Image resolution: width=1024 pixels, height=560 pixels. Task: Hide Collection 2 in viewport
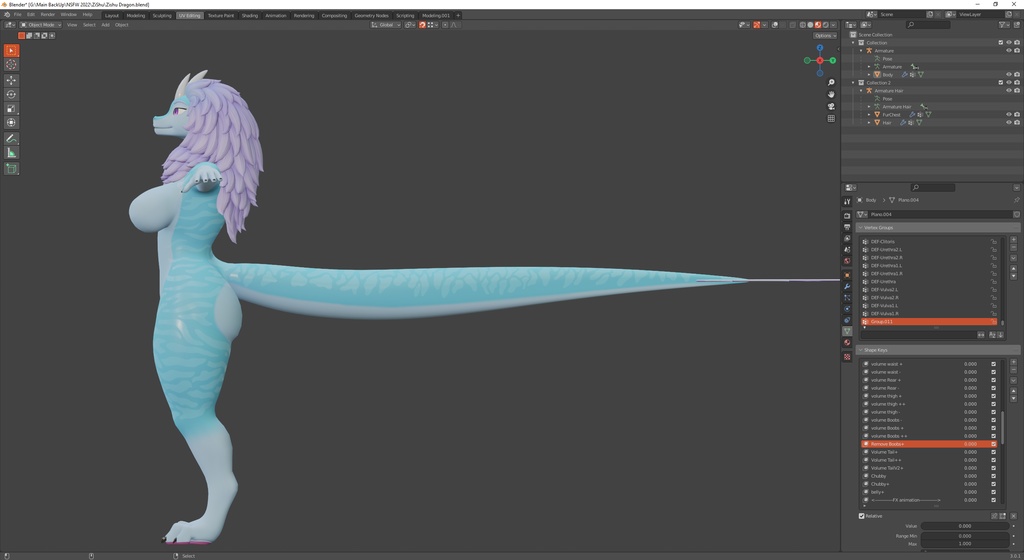(1008, 82)
